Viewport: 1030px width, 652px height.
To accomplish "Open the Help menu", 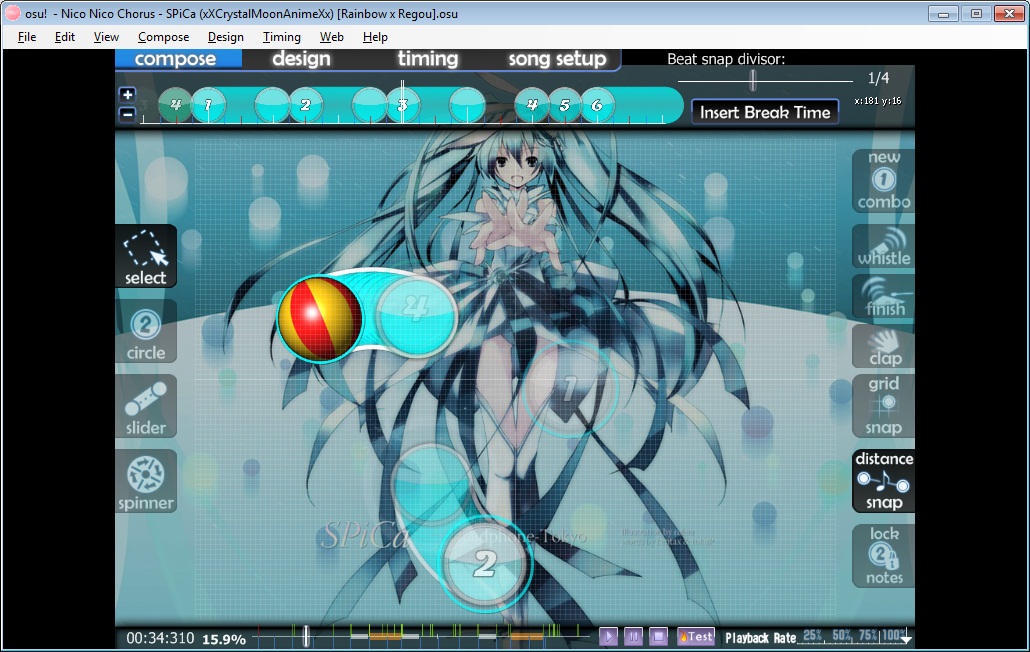I will coord(375,37).
